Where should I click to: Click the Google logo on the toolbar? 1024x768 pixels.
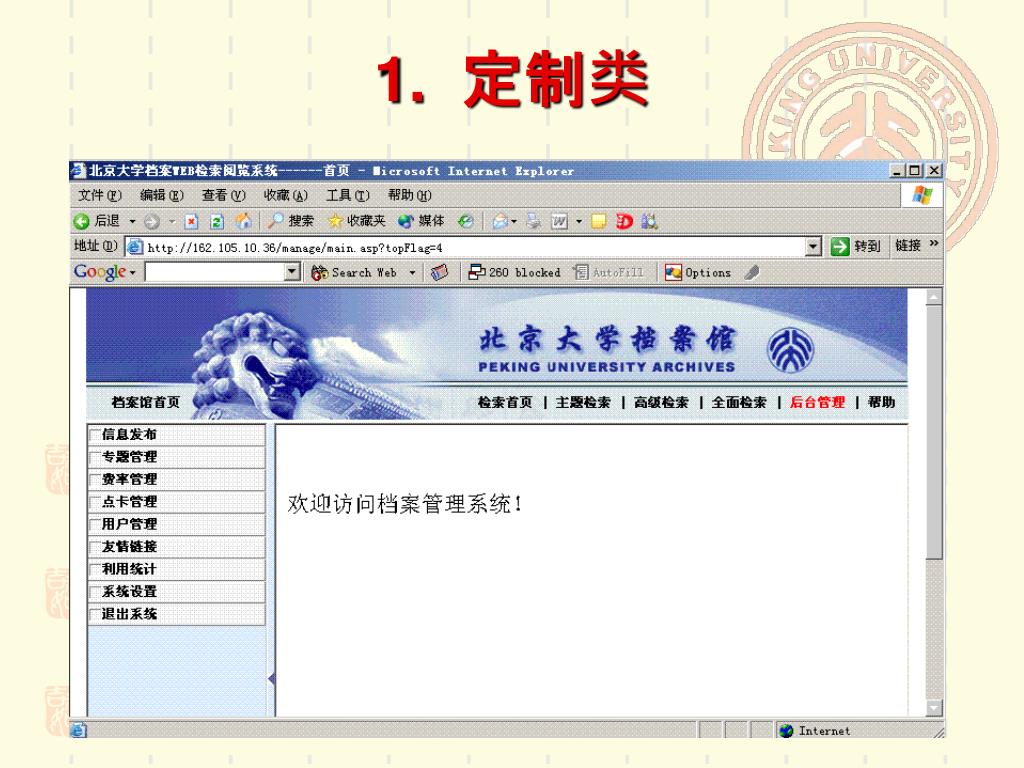click(x=100, y=272)
